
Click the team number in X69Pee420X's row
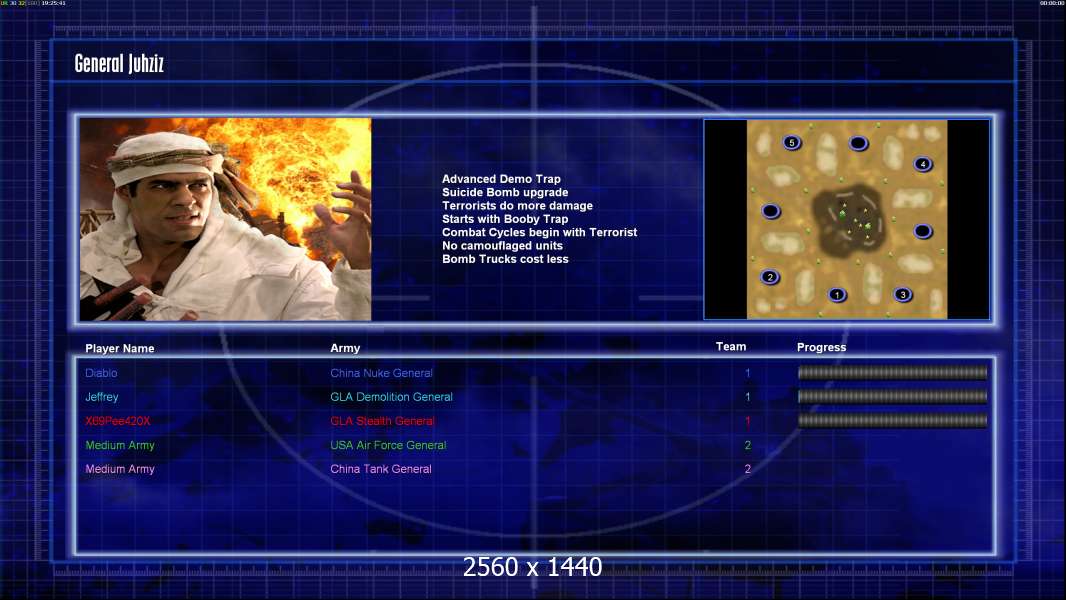748,421
